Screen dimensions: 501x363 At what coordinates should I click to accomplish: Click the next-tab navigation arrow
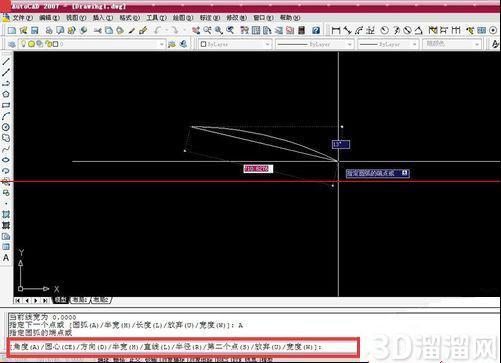[36, 300]
